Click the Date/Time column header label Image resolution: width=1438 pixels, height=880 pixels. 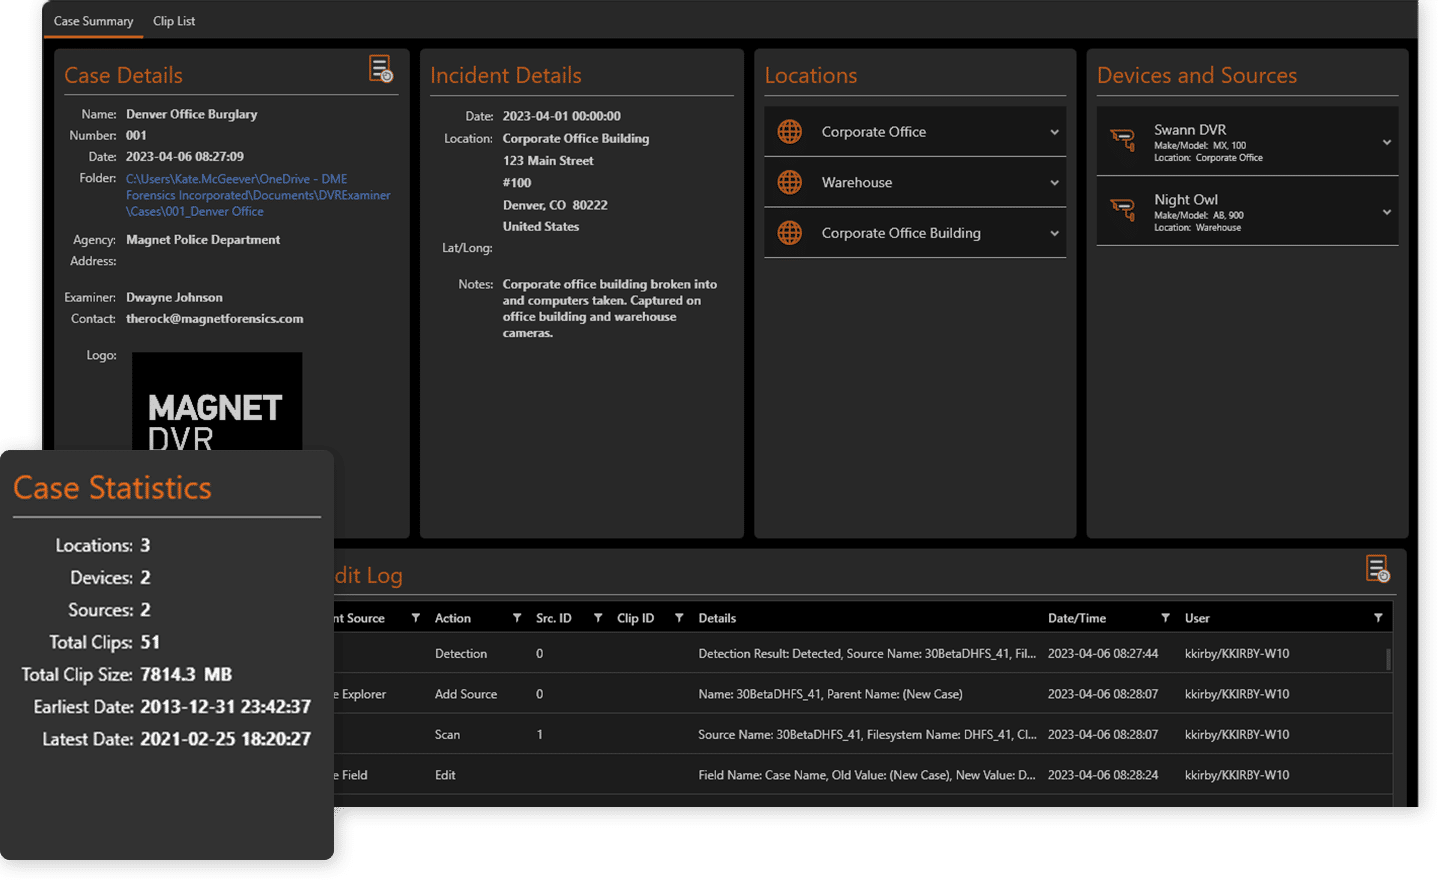click(1077, 618)
